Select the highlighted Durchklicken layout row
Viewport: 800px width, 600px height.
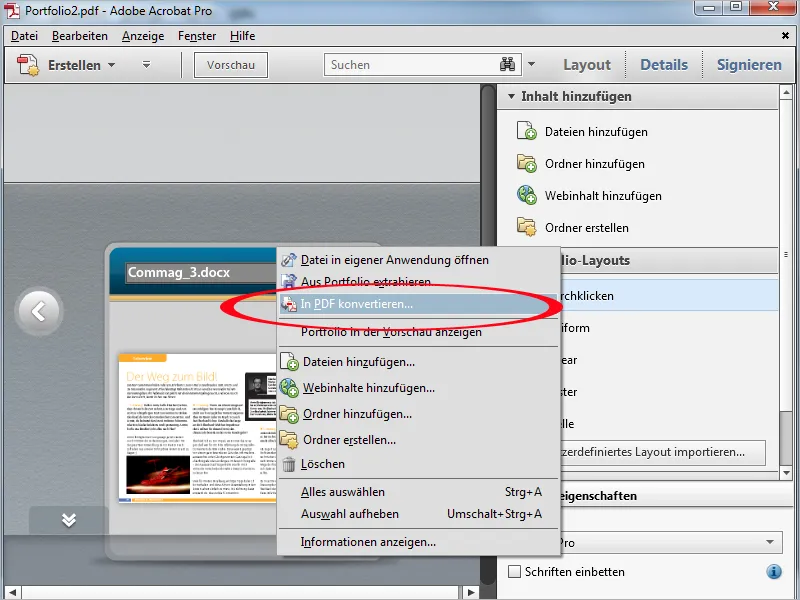(669, 295)
